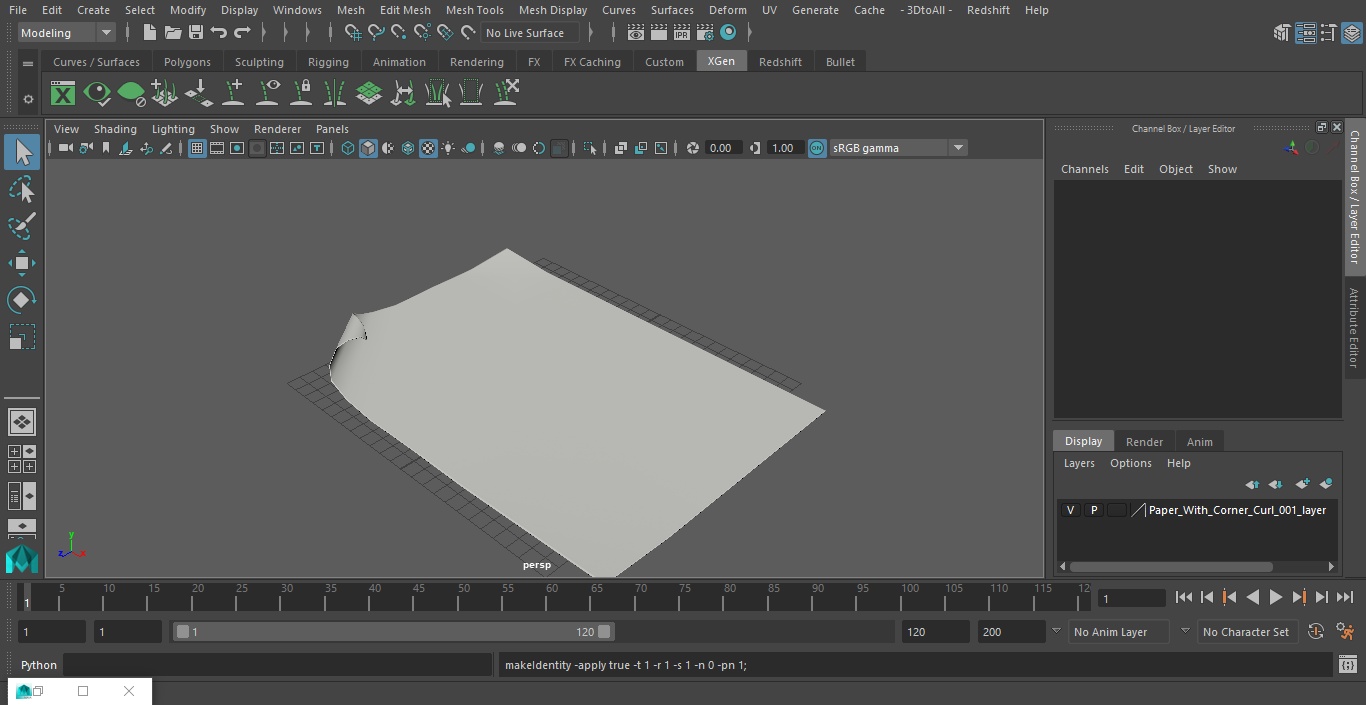Activate the Move tool
This screenshot has width=1366, height=705.
point(22,264)
